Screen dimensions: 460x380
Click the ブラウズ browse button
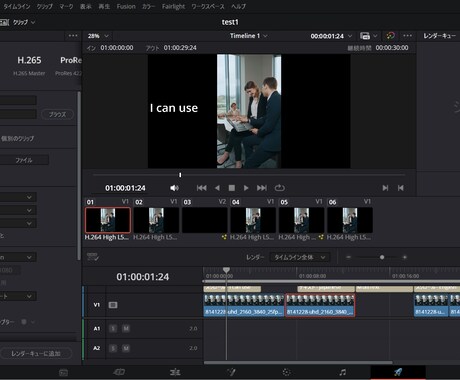coord(57,114)
